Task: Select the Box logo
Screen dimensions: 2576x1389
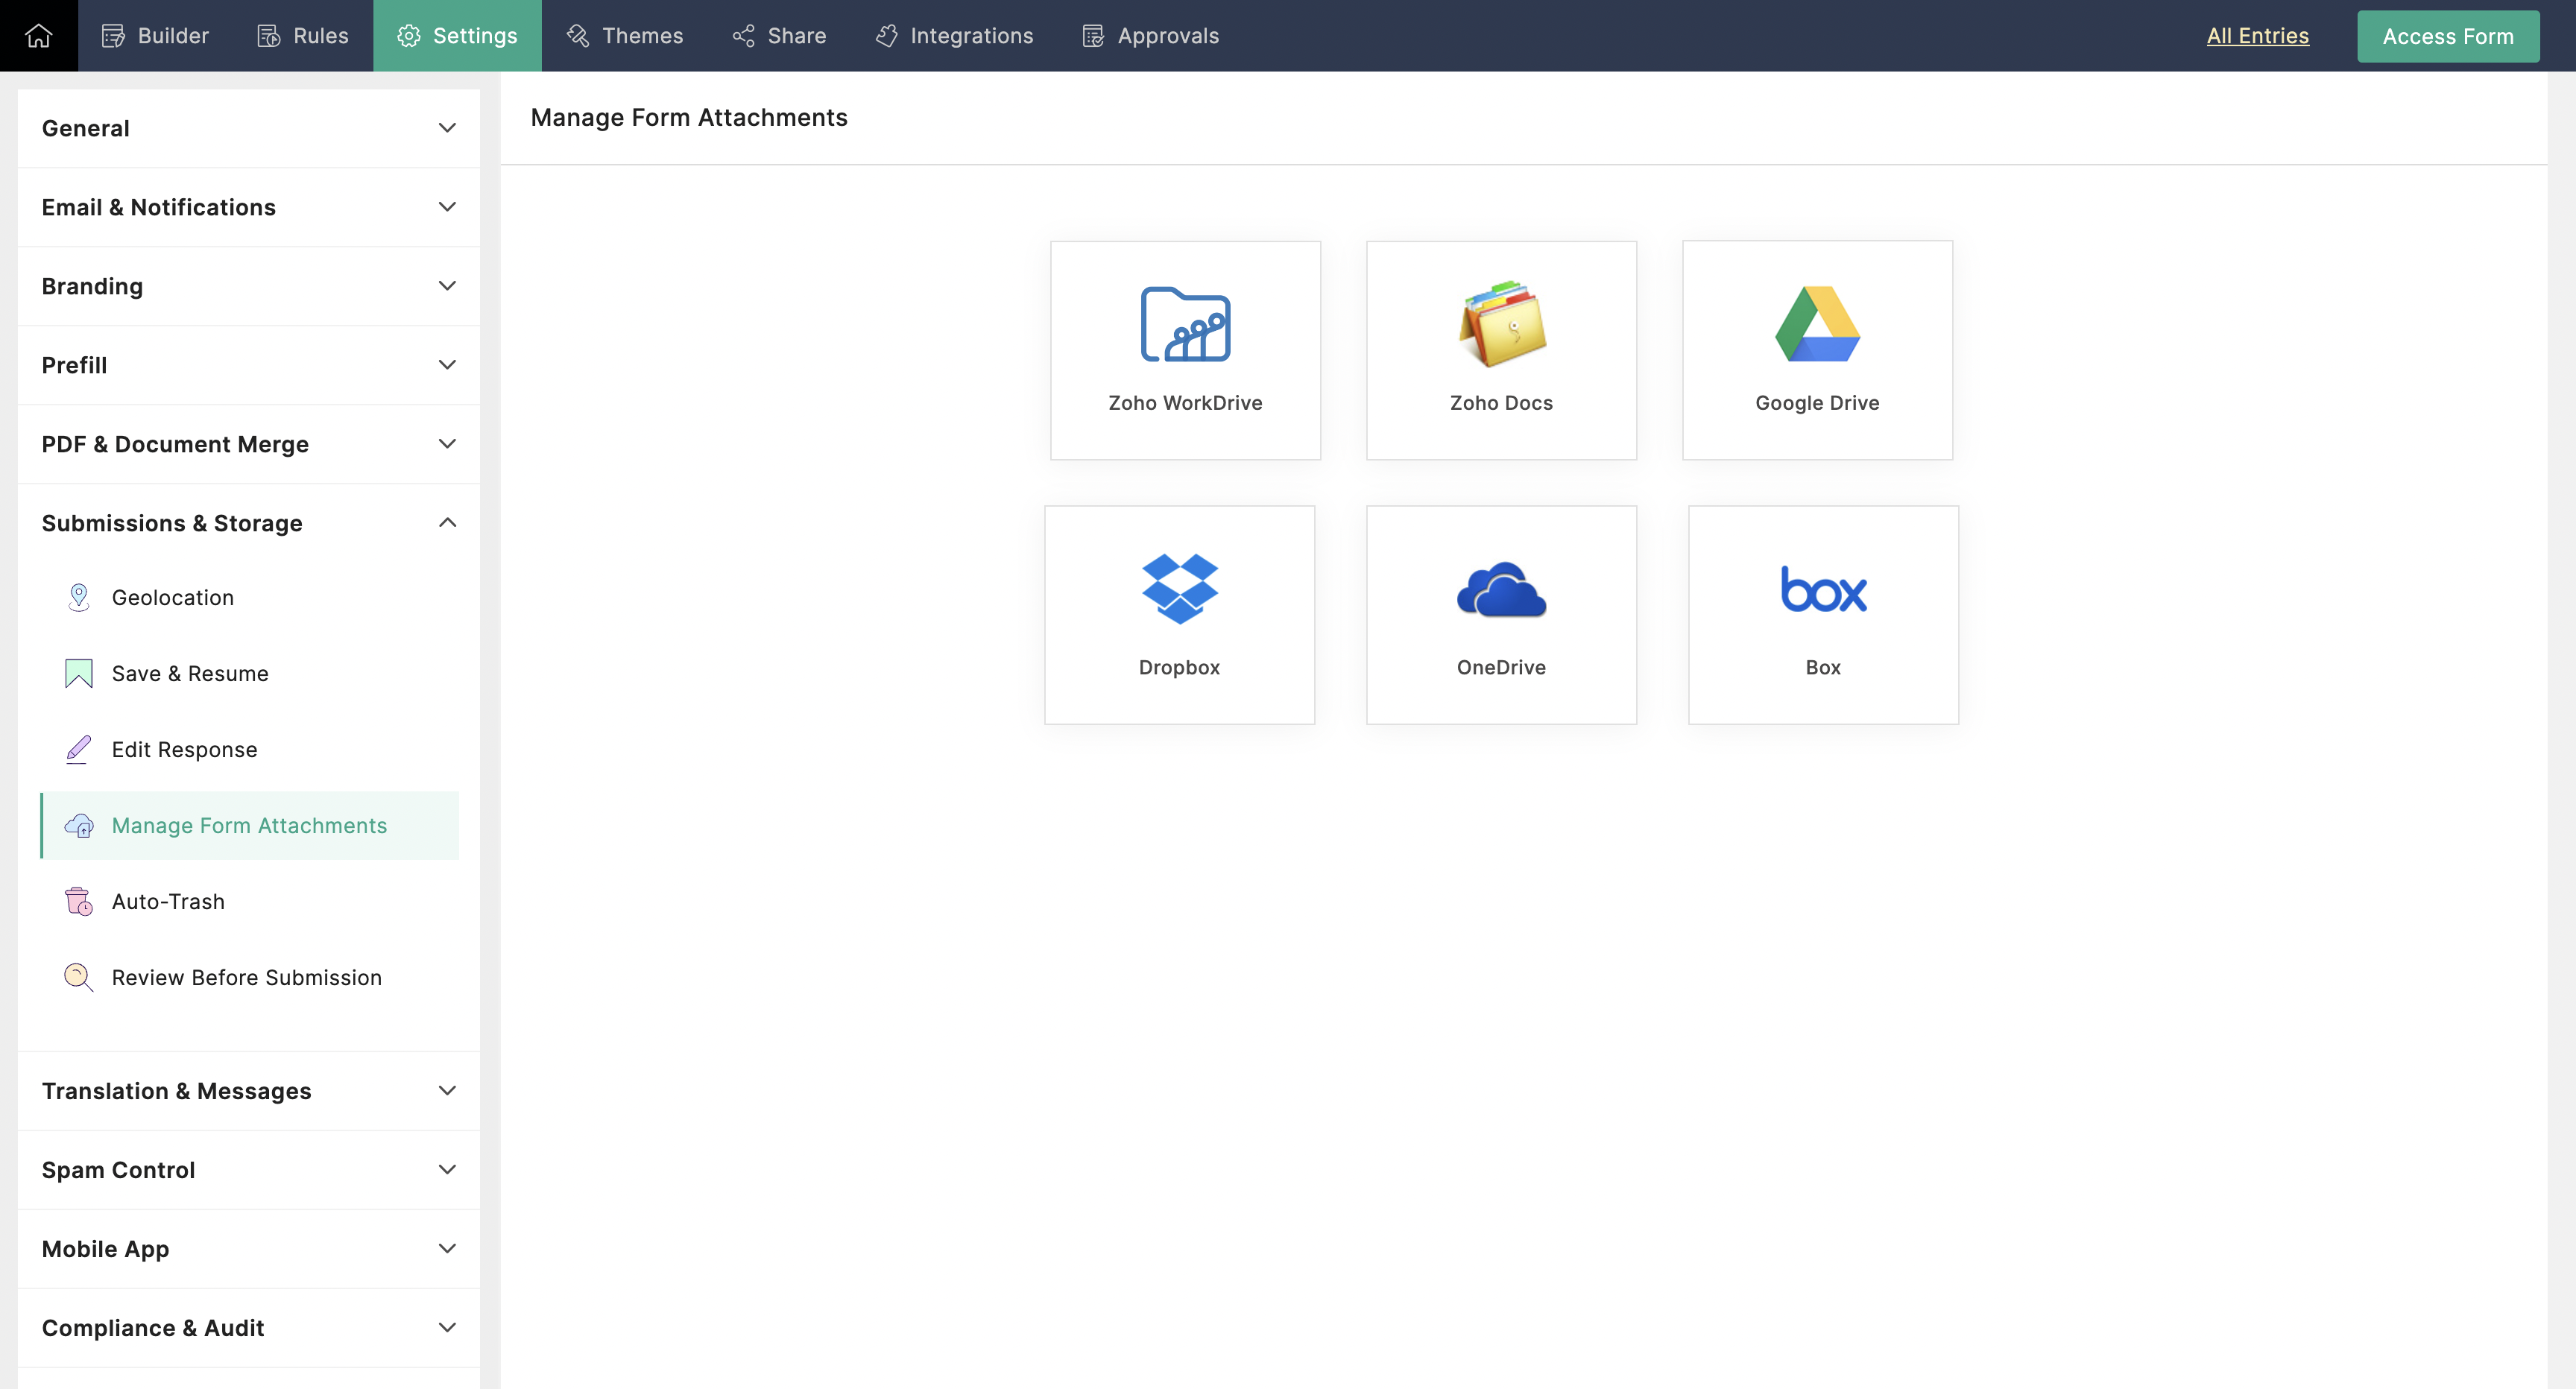Action: click(1823, 589)
